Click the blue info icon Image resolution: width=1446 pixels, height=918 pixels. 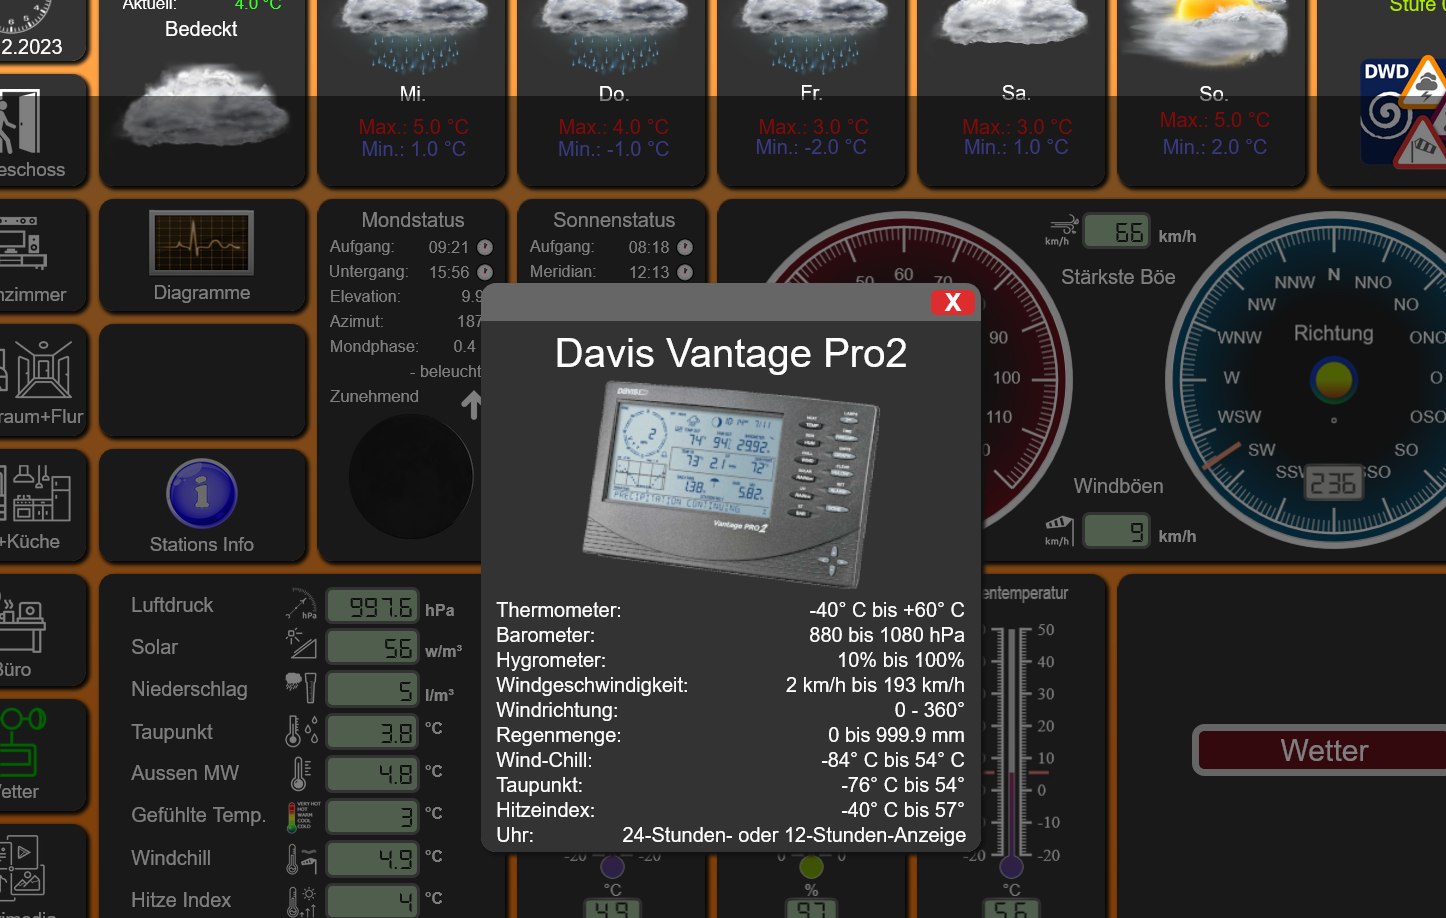tap(202, 493)
